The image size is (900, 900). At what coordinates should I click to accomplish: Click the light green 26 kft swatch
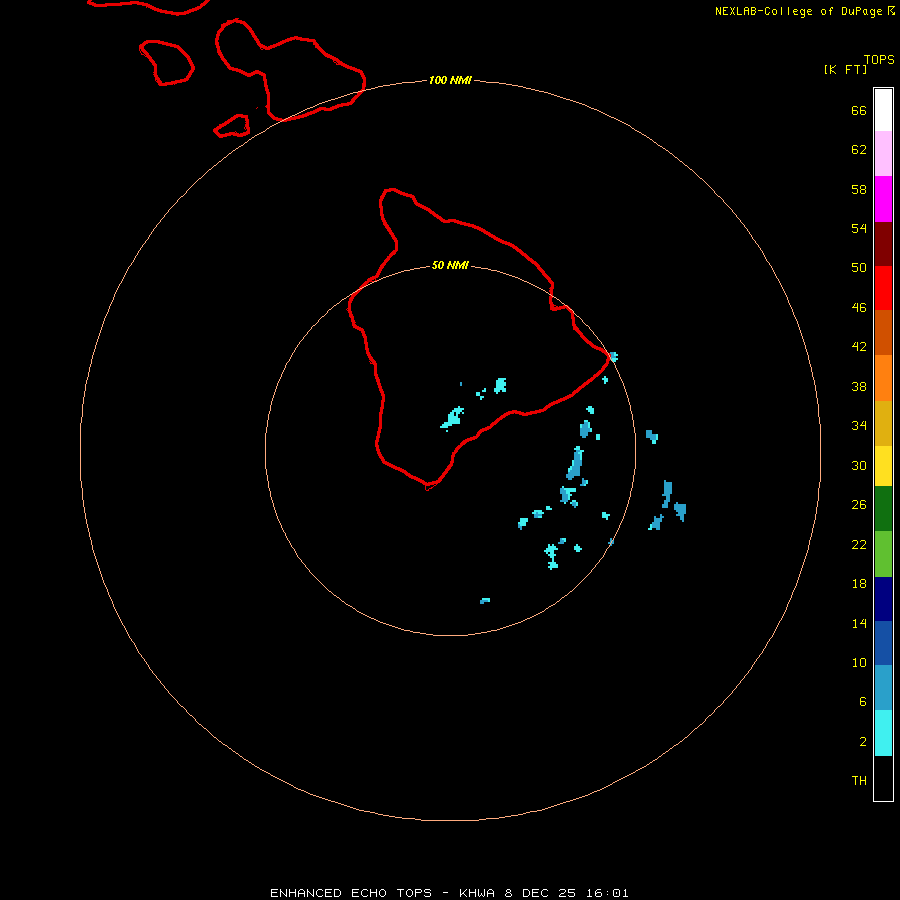(x=883, y=554)
